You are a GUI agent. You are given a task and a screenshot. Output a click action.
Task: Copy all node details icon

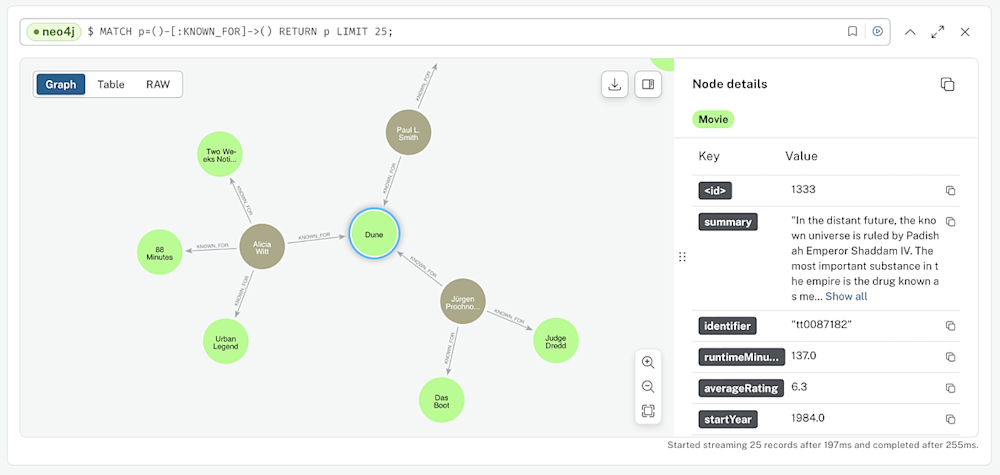948,84
